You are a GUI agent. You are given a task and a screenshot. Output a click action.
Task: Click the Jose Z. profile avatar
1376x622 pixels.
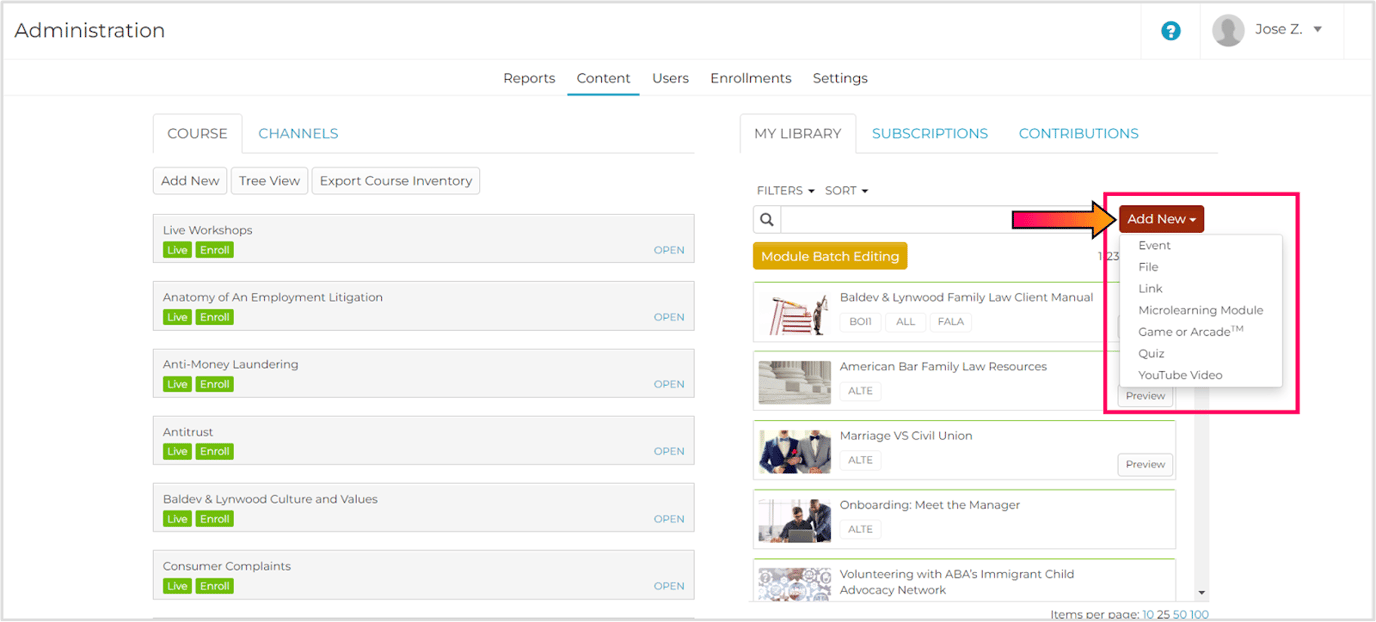[1228, 30]
